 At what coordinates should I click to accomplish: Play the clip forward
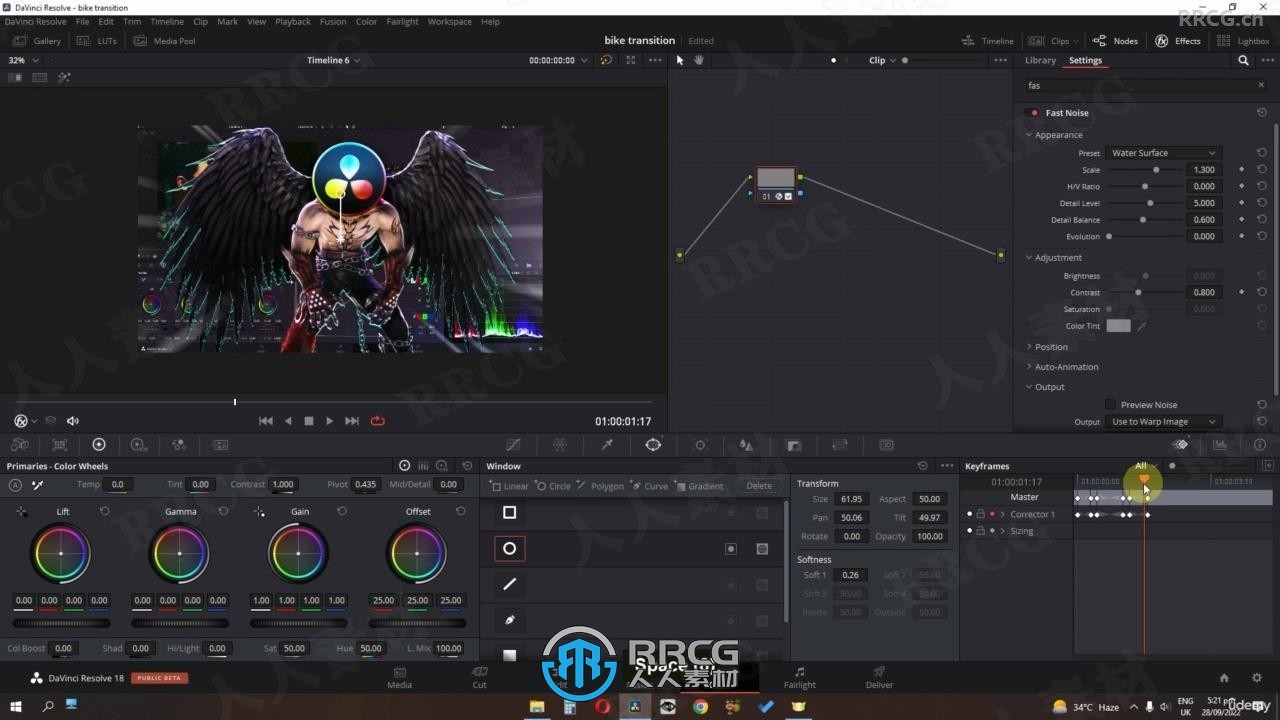tap(329, 421)
